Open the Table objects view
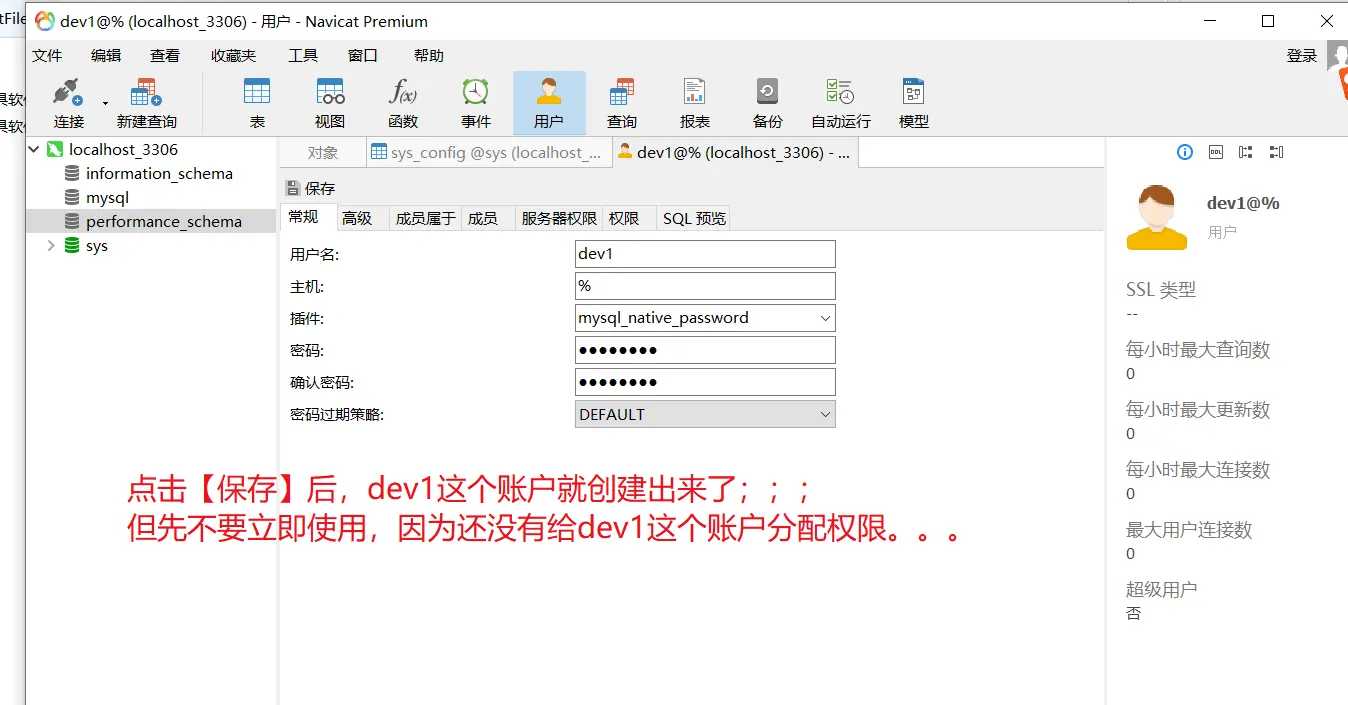 pos(257,103)
